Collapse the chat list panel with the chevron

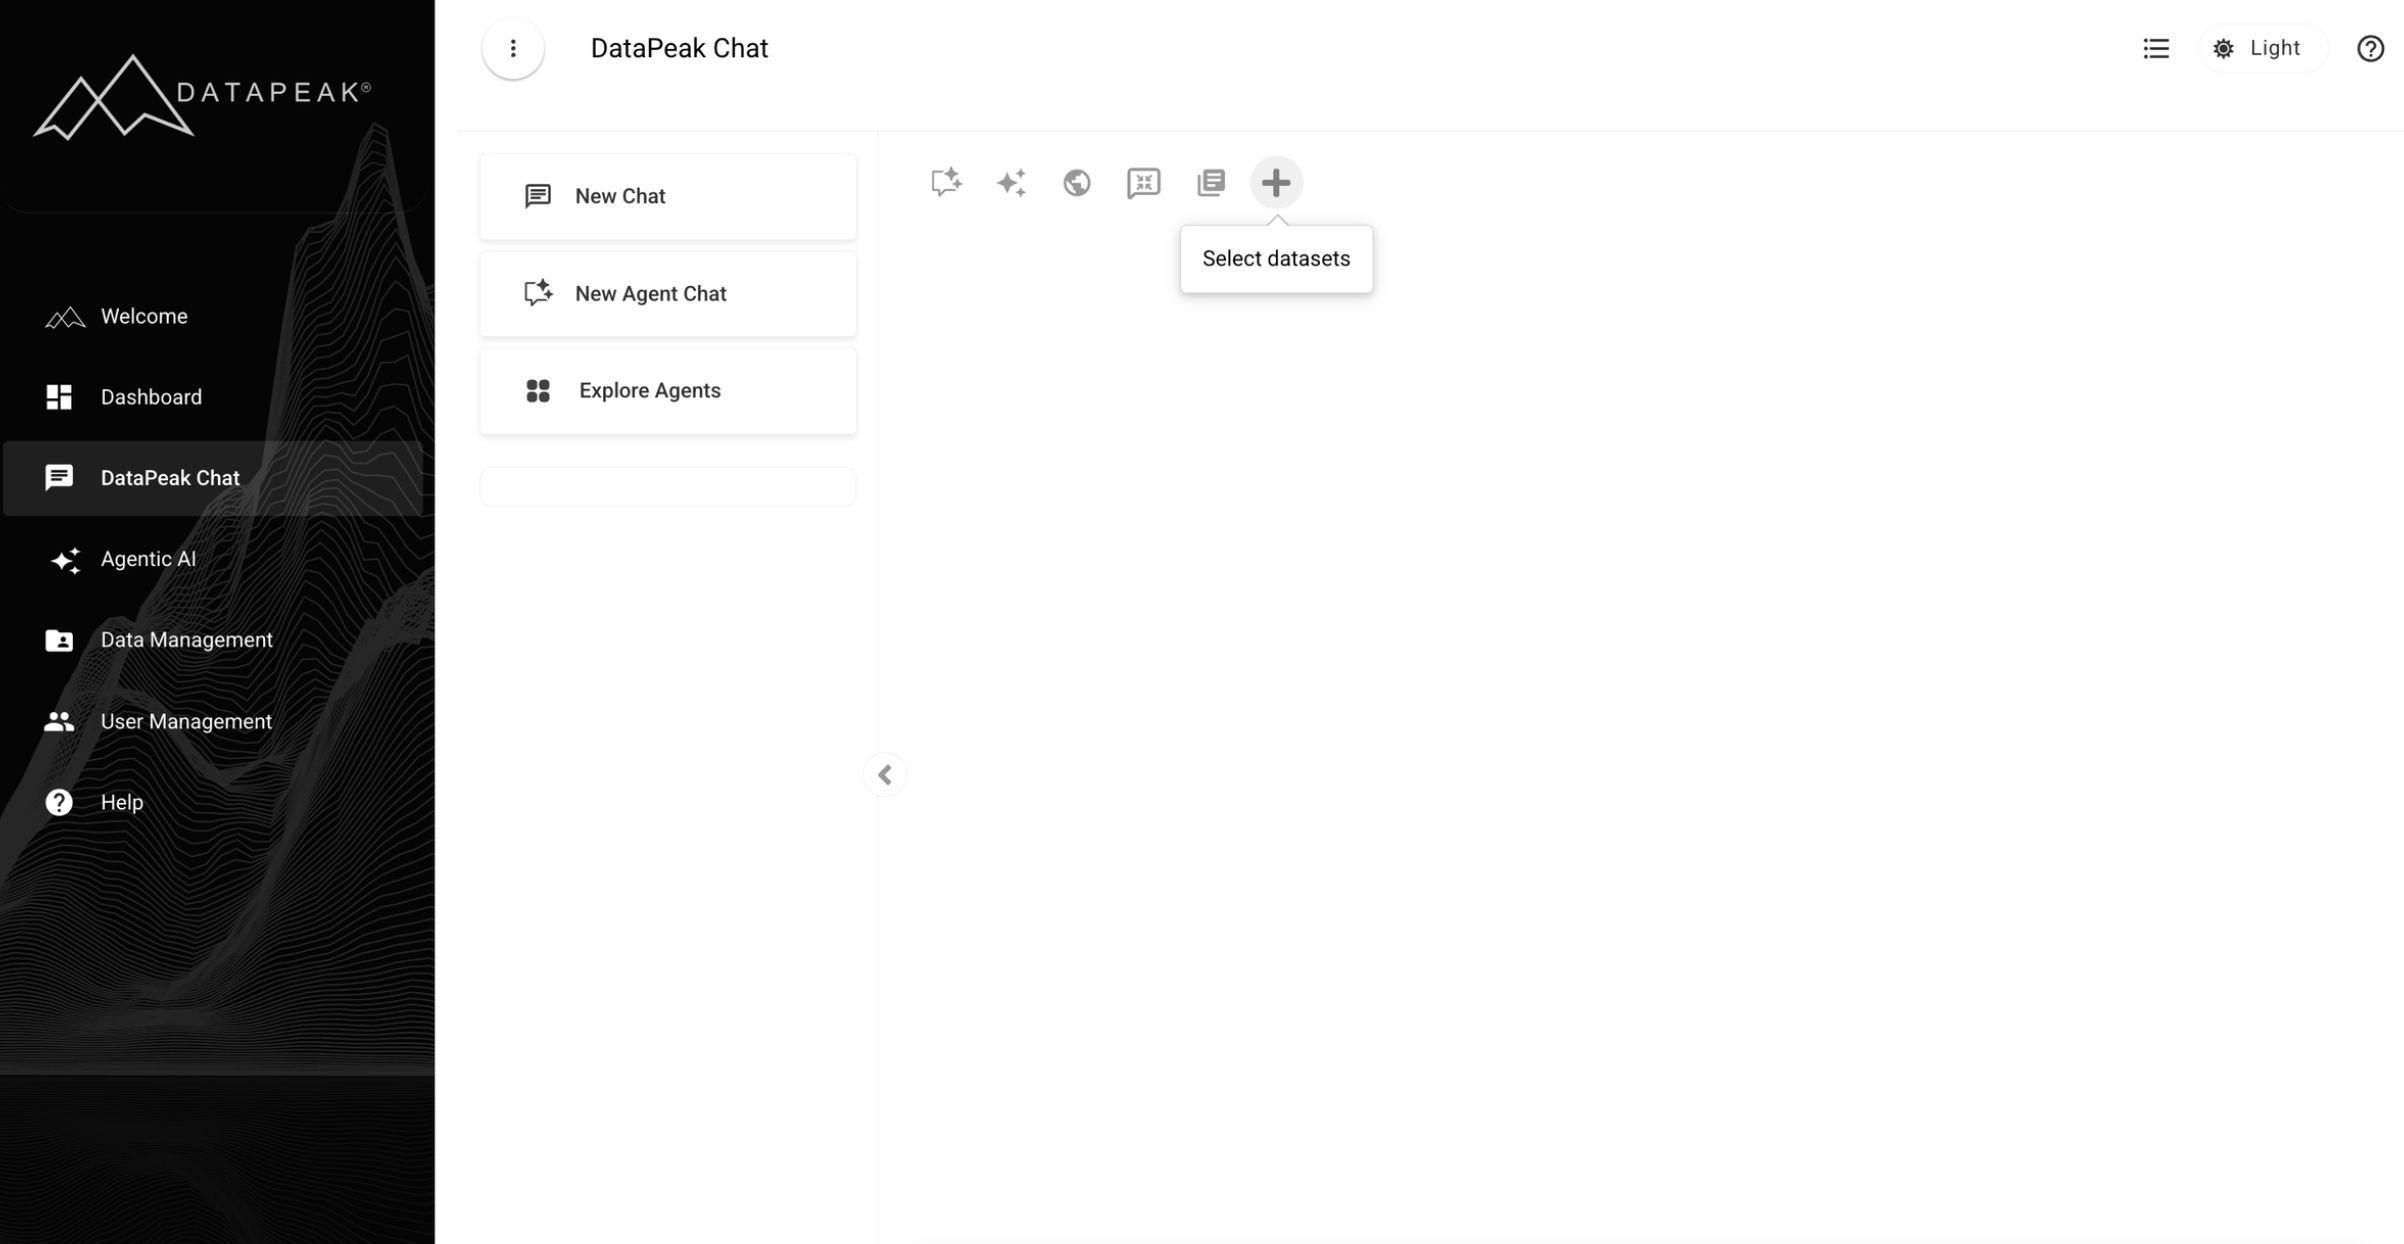(885, 774)
